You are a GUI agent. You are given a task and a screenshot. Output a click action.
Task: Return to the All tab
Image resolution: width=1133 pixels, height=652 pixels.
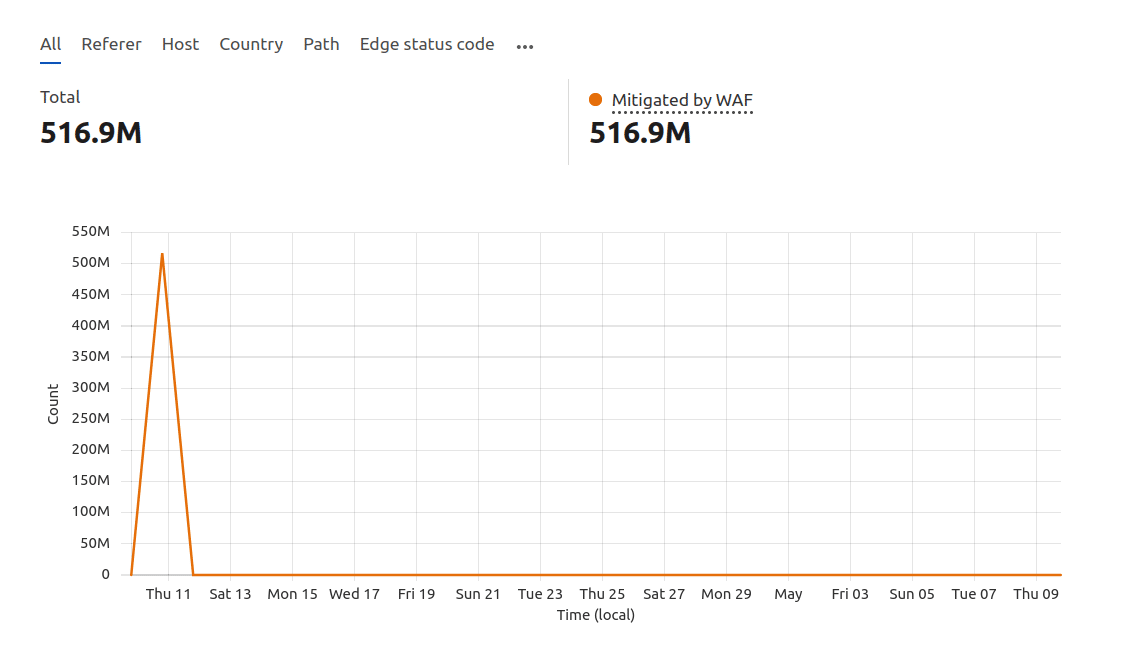click(50, 44)
